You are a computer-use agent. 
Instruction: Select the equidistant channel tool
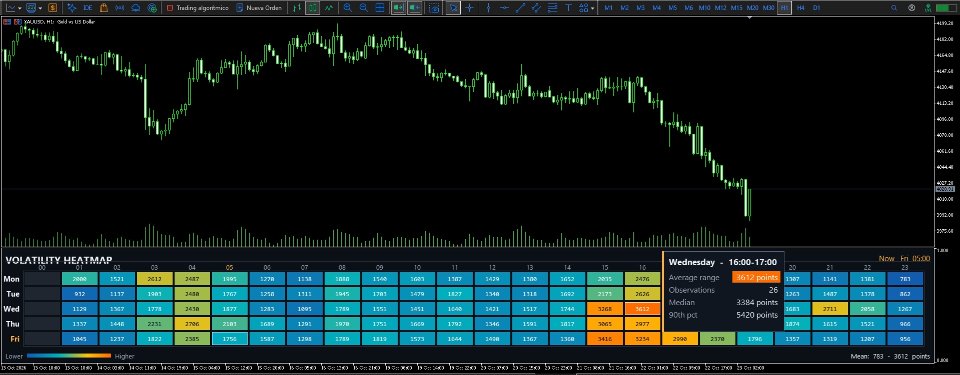pos(536,8)
